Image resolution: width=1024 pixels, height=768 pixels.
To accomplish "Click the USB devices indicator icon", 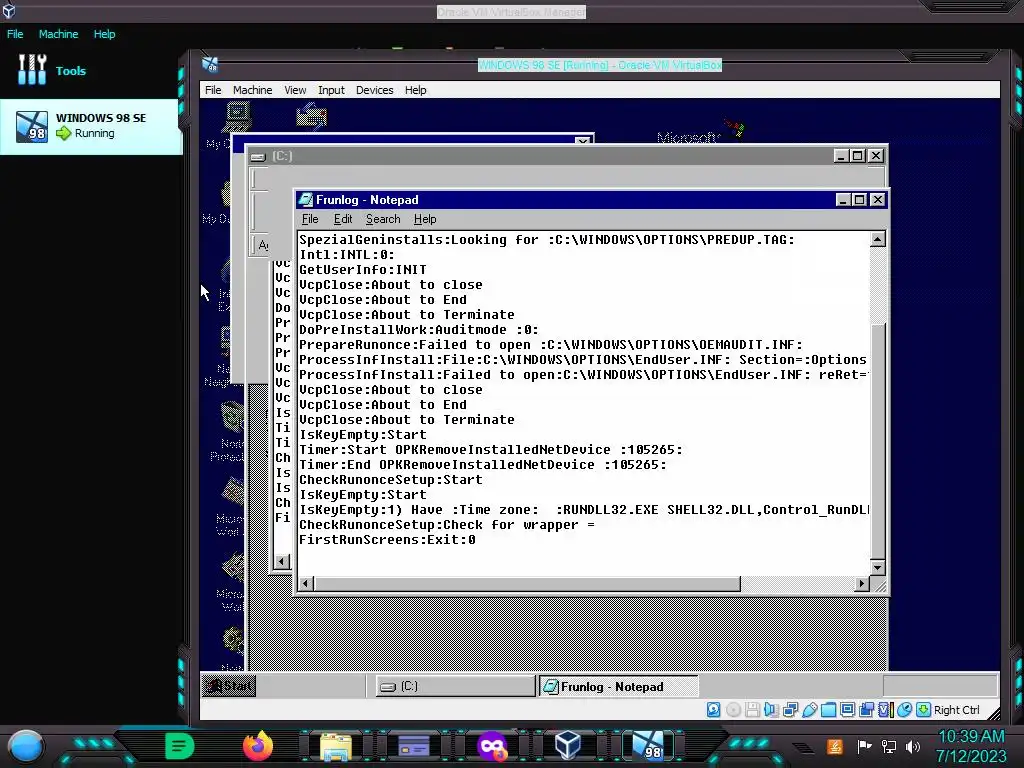I will point(809,710).
